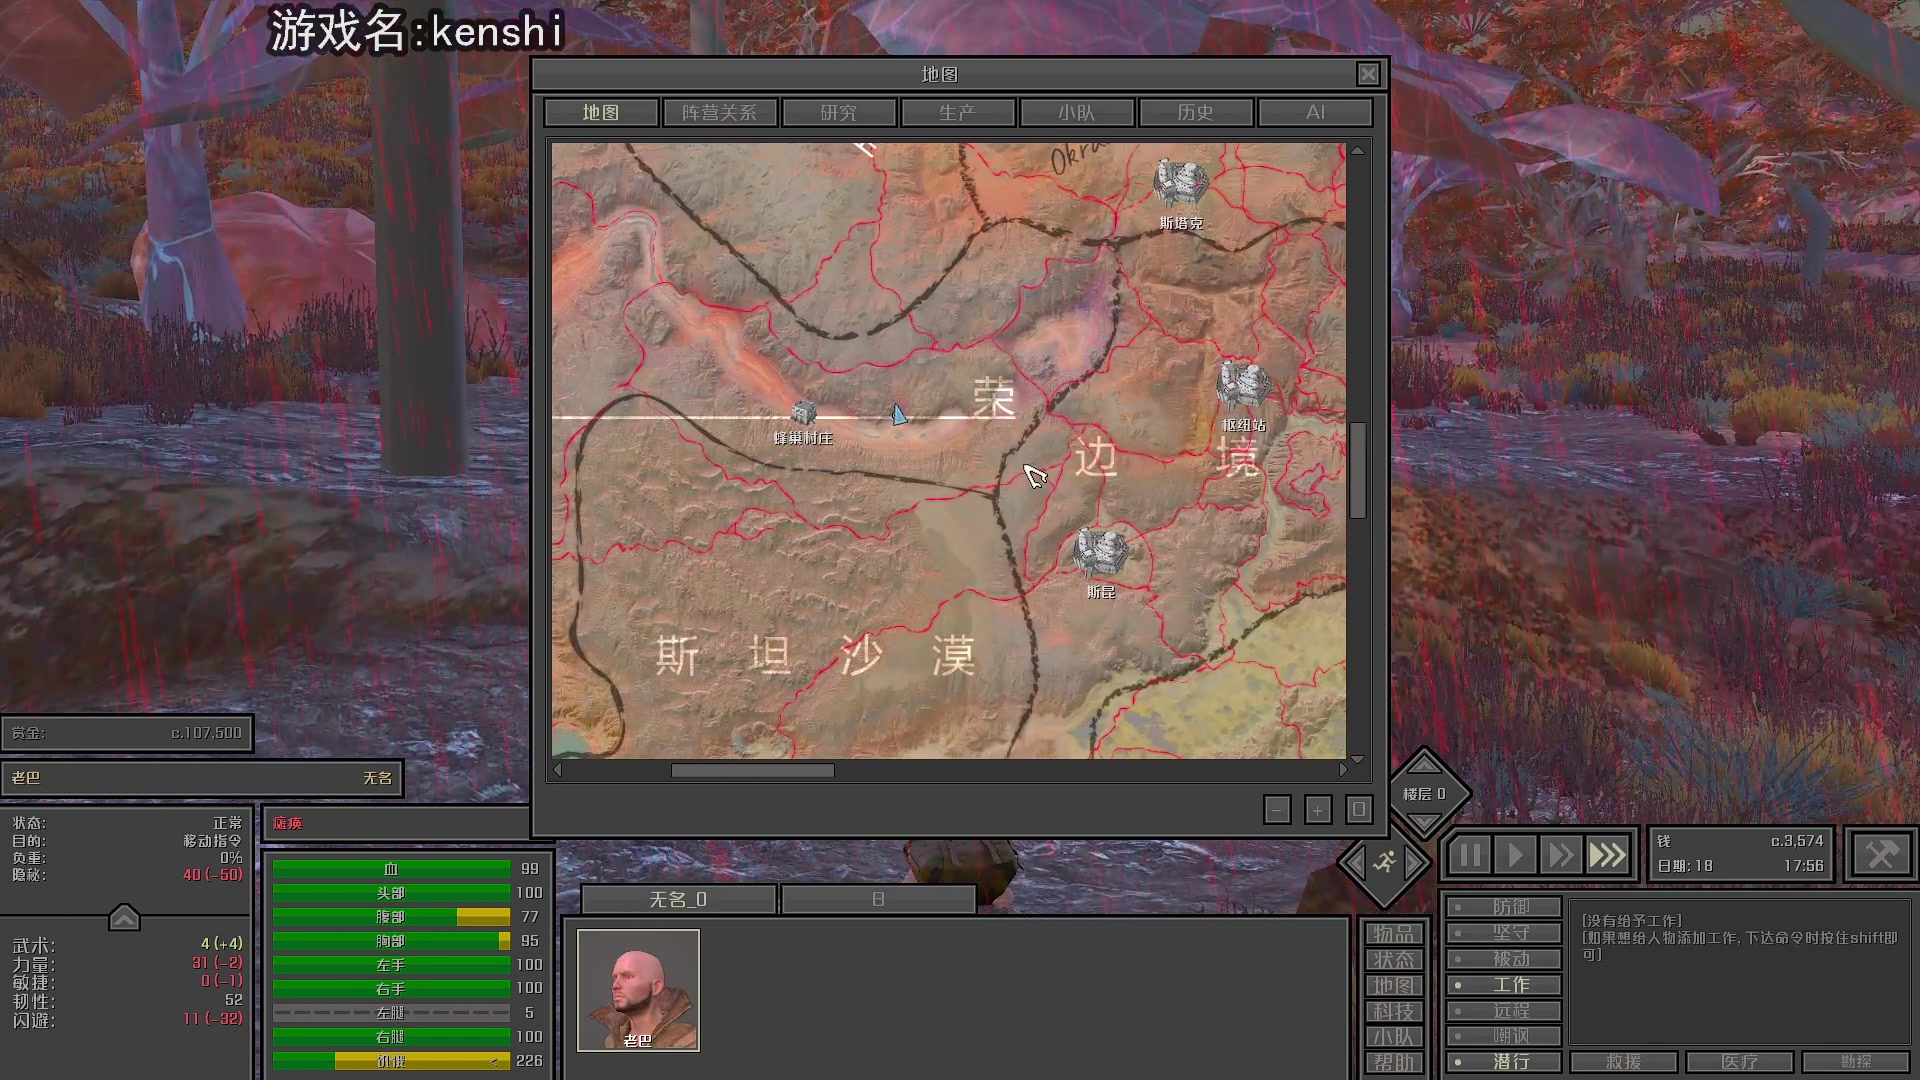1920x1080 pixels.
Task: Pause the game with the pause button
Action: click(1469, 855)
